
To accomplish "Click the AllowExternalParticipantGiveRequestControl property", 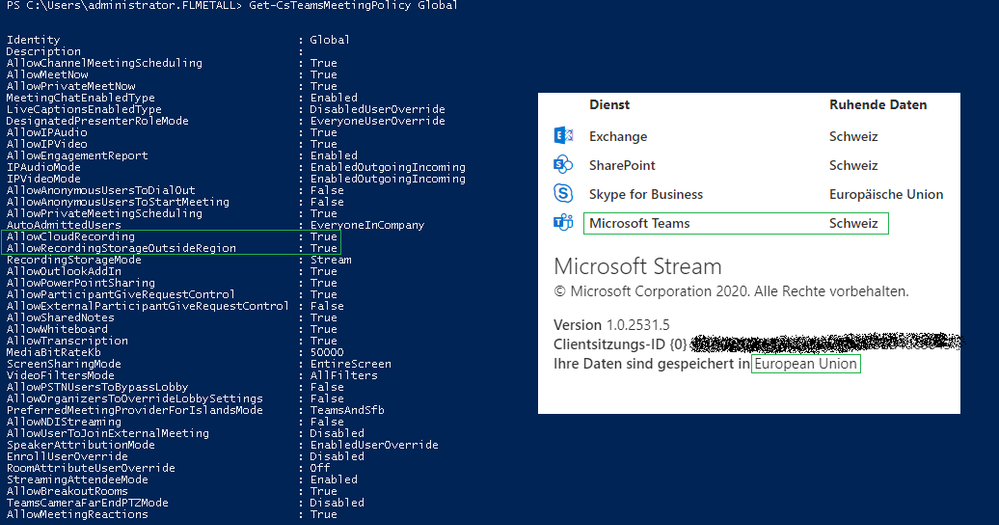I will [148, 306].
